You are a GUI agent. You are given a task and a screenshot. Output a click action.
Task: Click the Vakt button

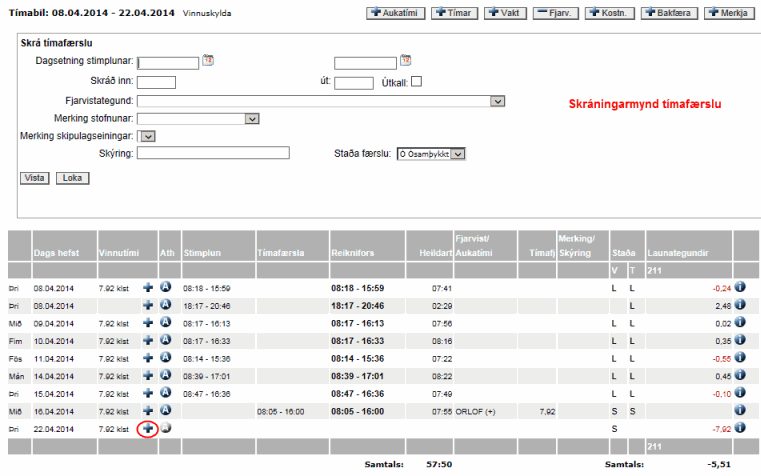(x=505, y=13)
